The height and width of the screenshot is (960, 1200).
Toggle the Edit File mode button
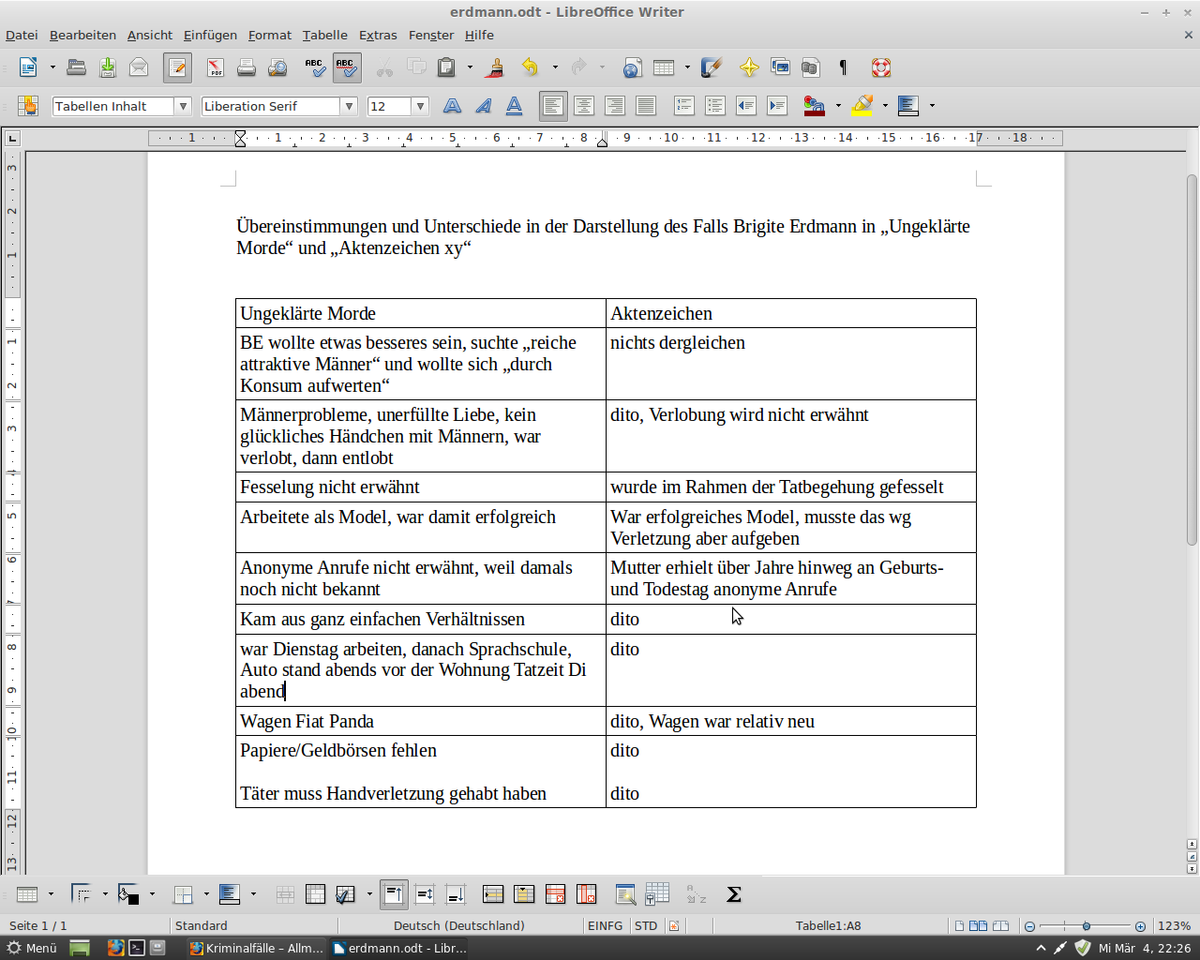[177, 68]
